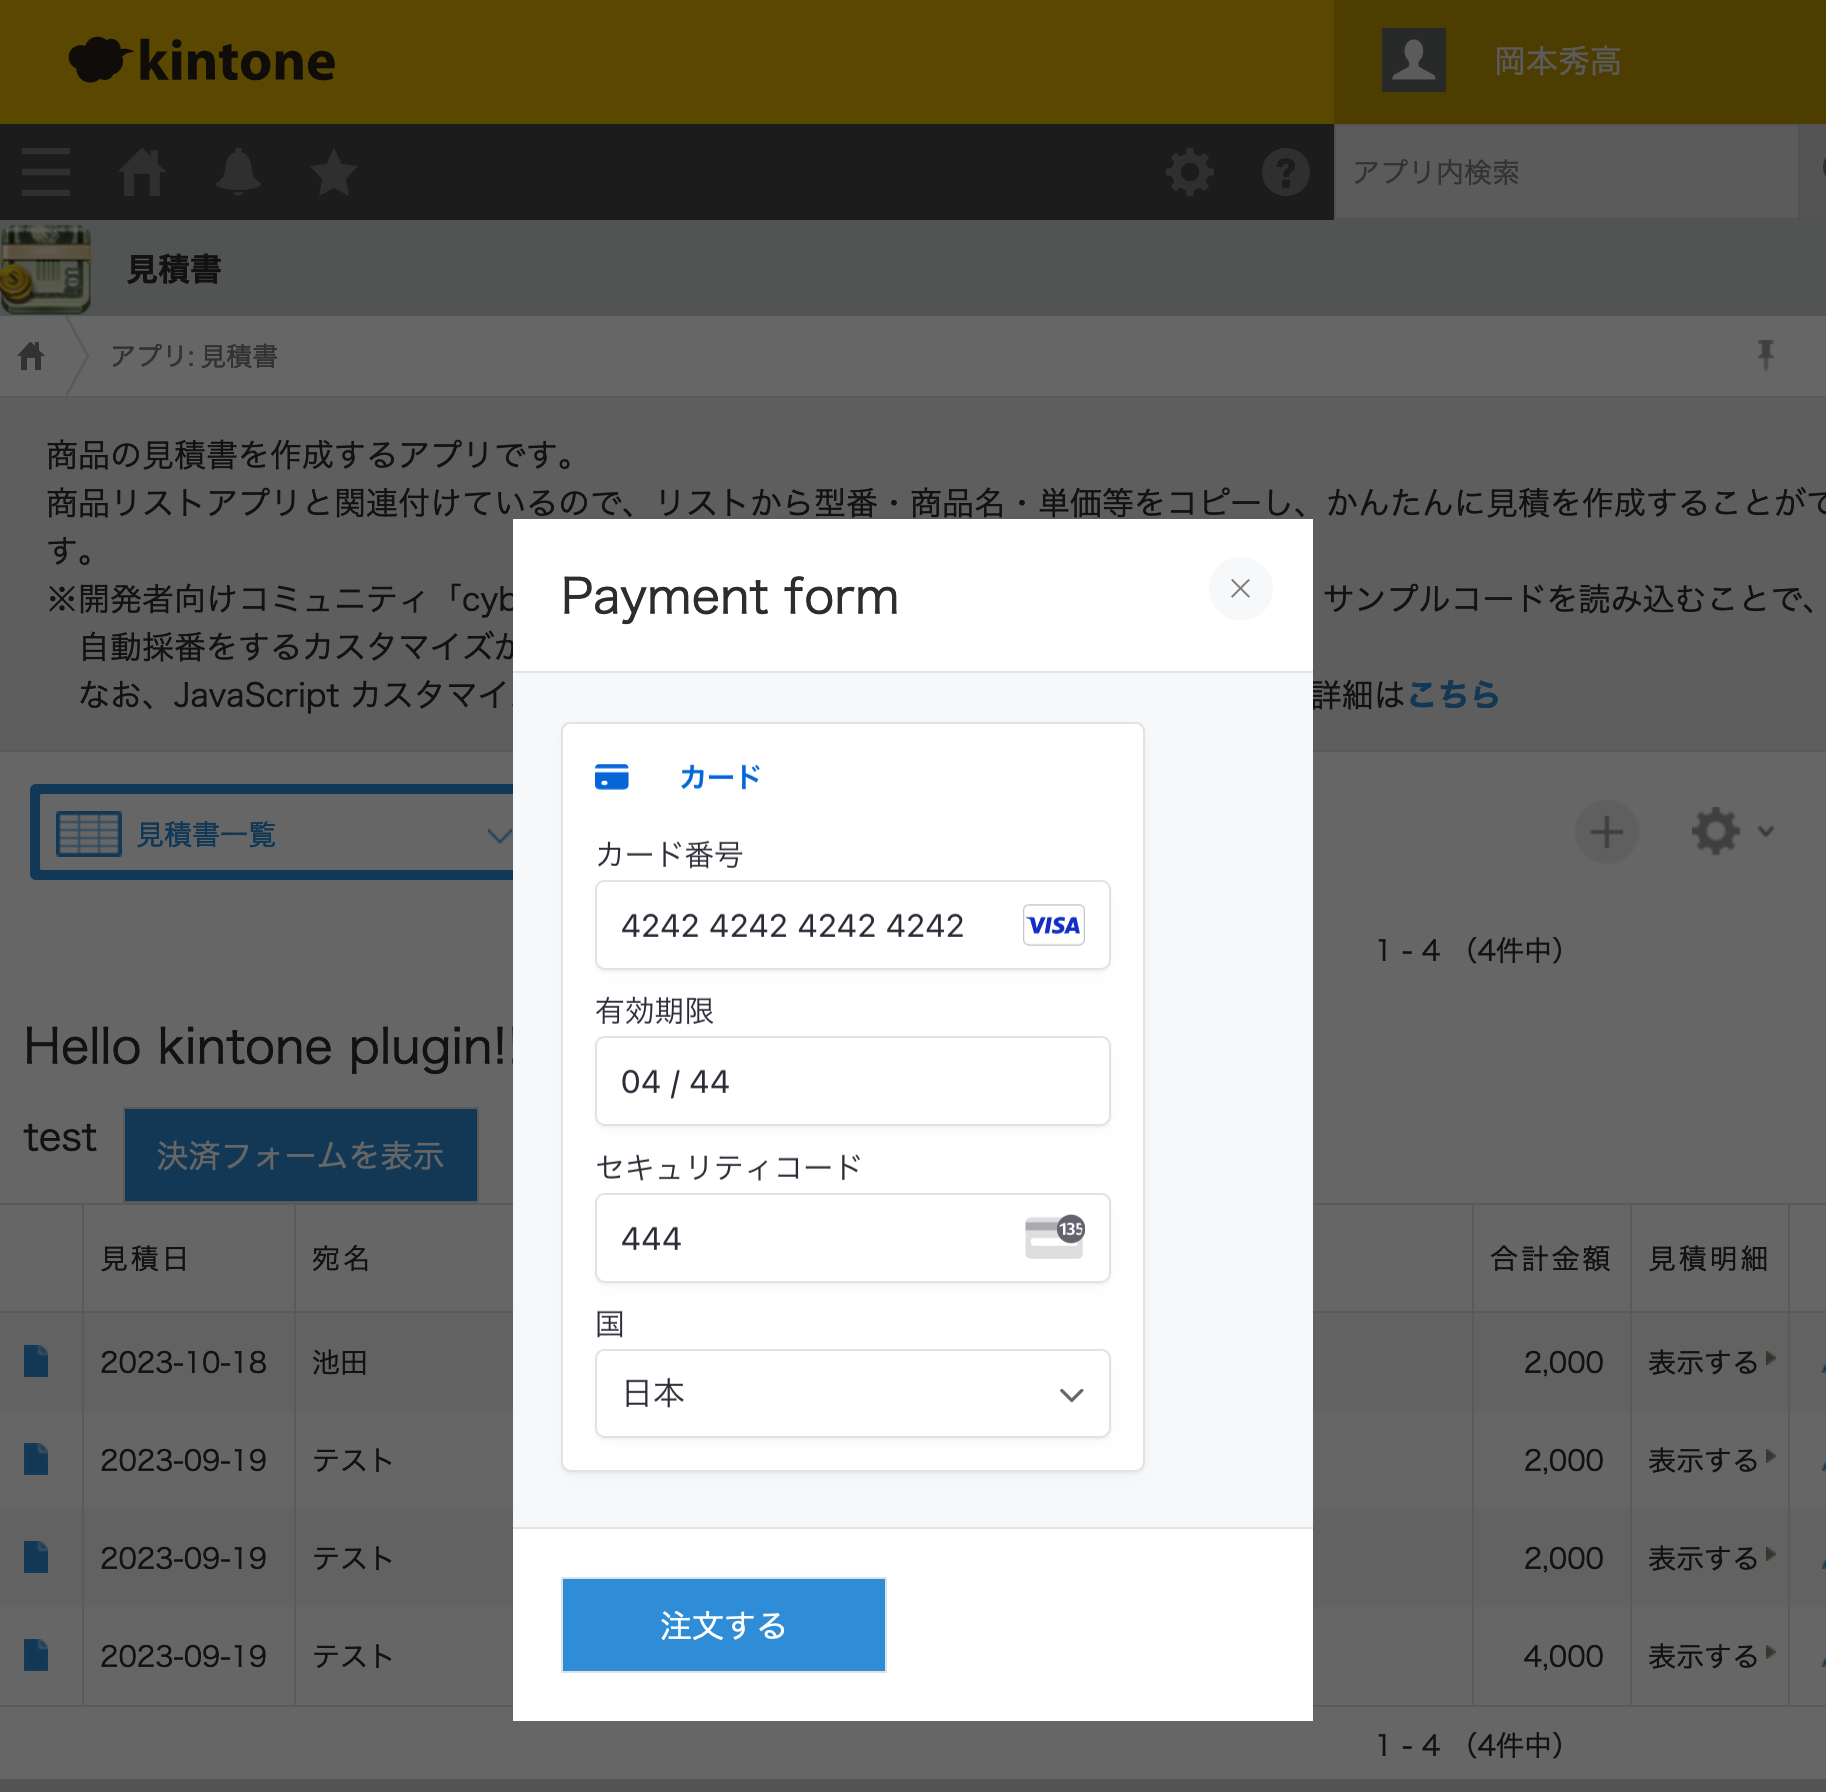Screen dimensions: 1826x1792
Task: Open the notifications bell
Action: (237, 172)
